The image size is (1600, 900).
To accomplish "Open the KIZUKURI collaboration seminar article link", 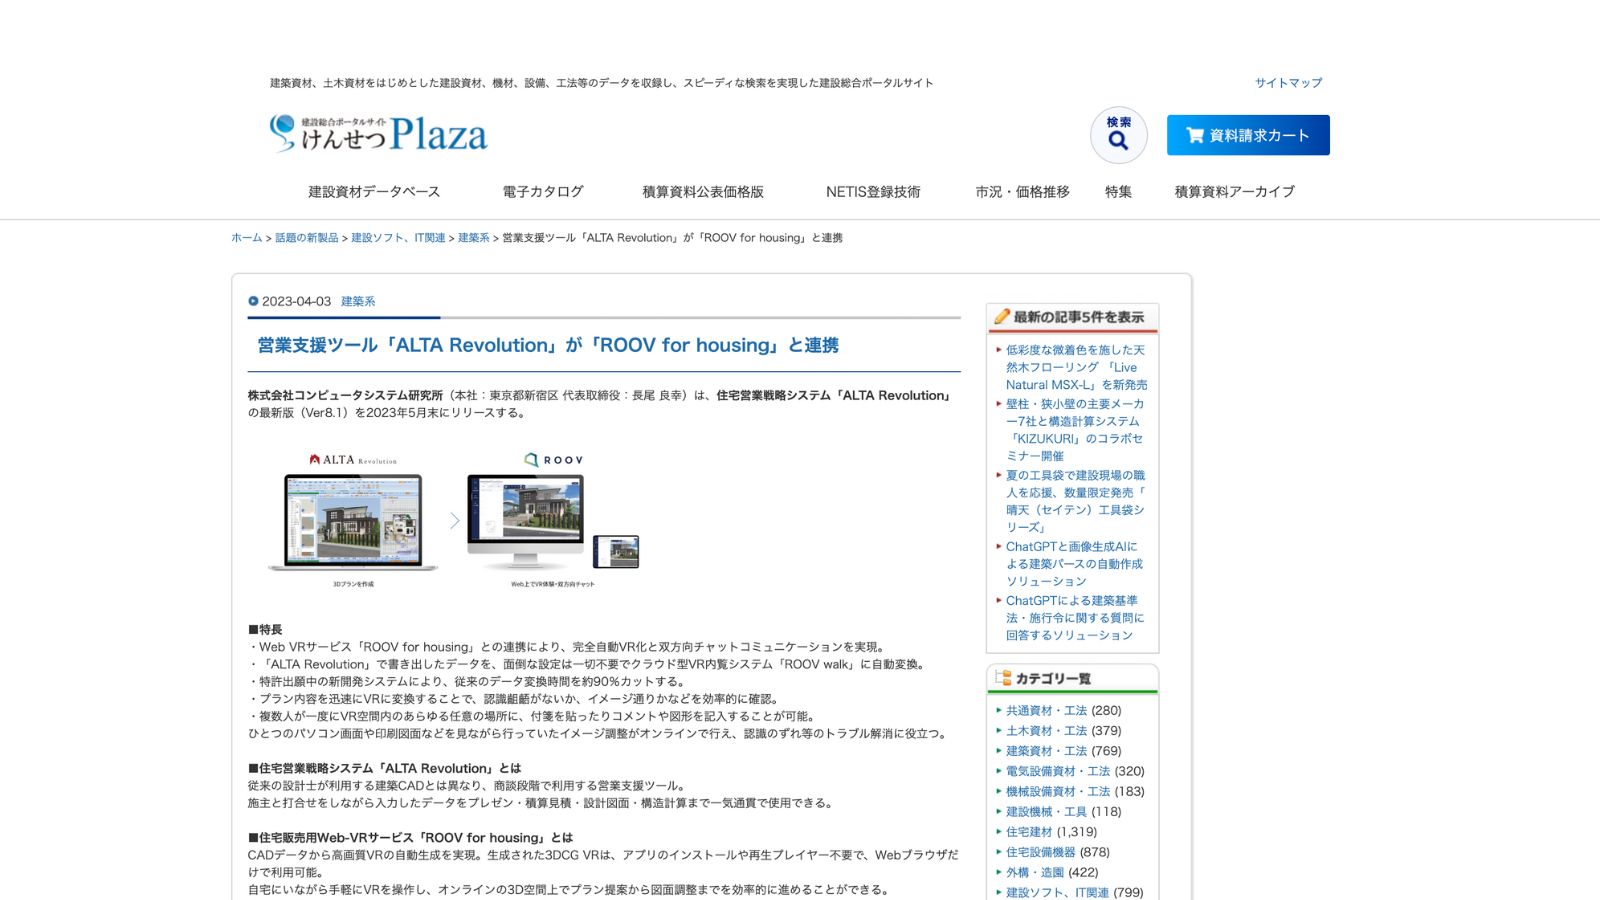I will tap(1075, 430).
